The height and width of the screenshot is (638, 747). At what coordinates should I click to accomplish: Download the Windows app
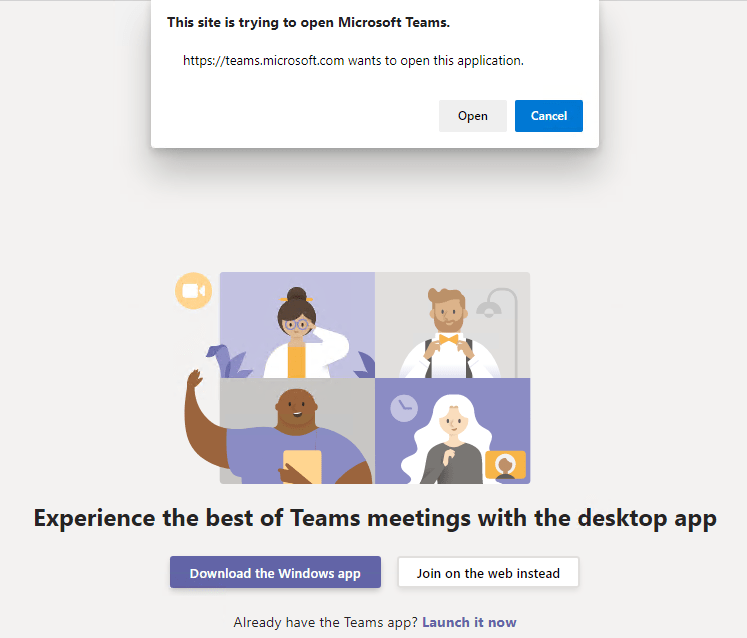click(x=275, y=573)
